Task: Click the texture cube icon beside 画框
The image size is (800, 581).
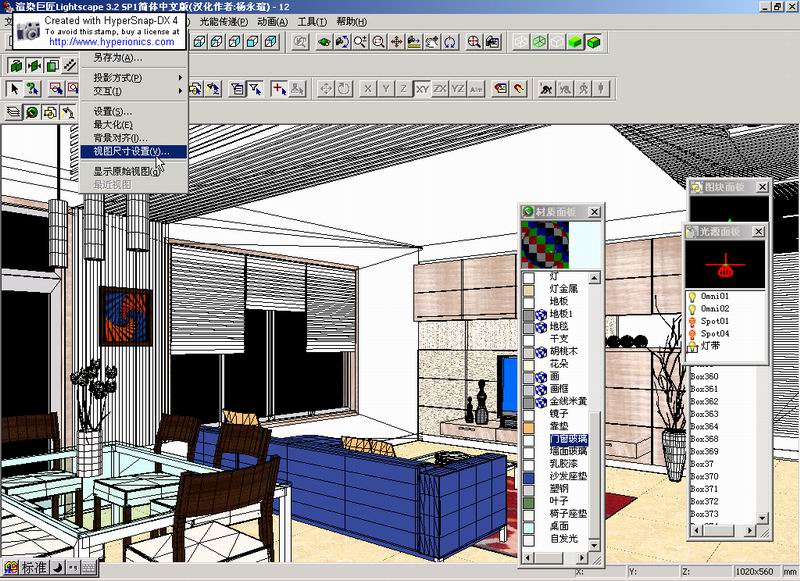Action: pyautogui.click(x=541, y=389)
